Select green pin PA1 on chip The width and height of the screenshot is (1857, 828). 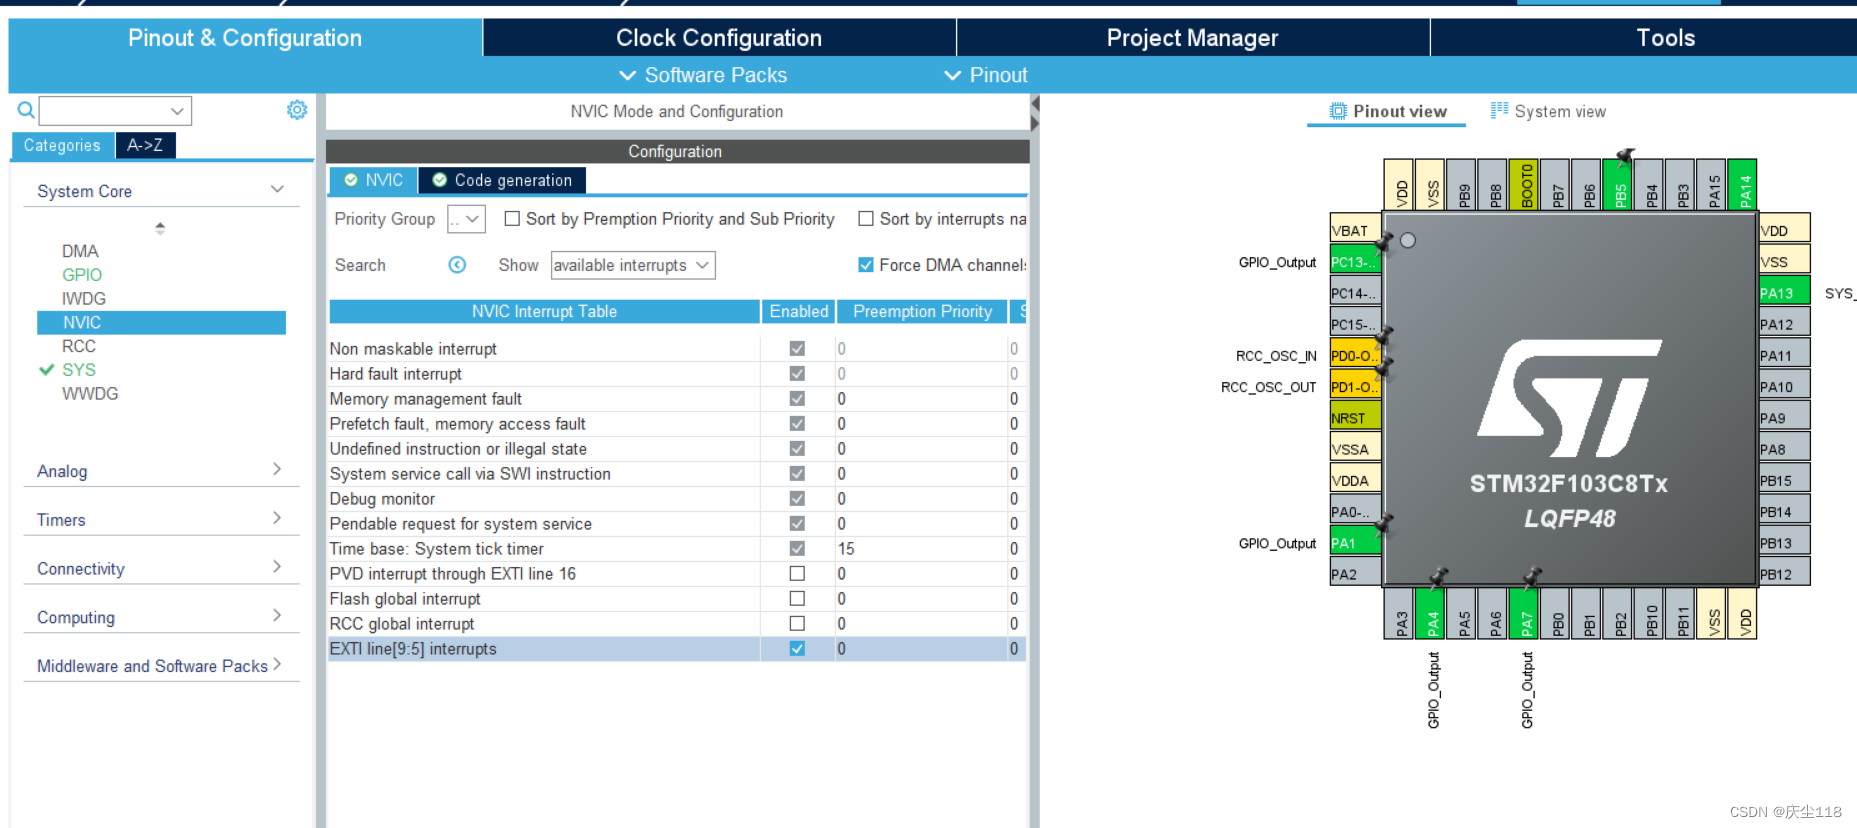(x=1355, y=543)
